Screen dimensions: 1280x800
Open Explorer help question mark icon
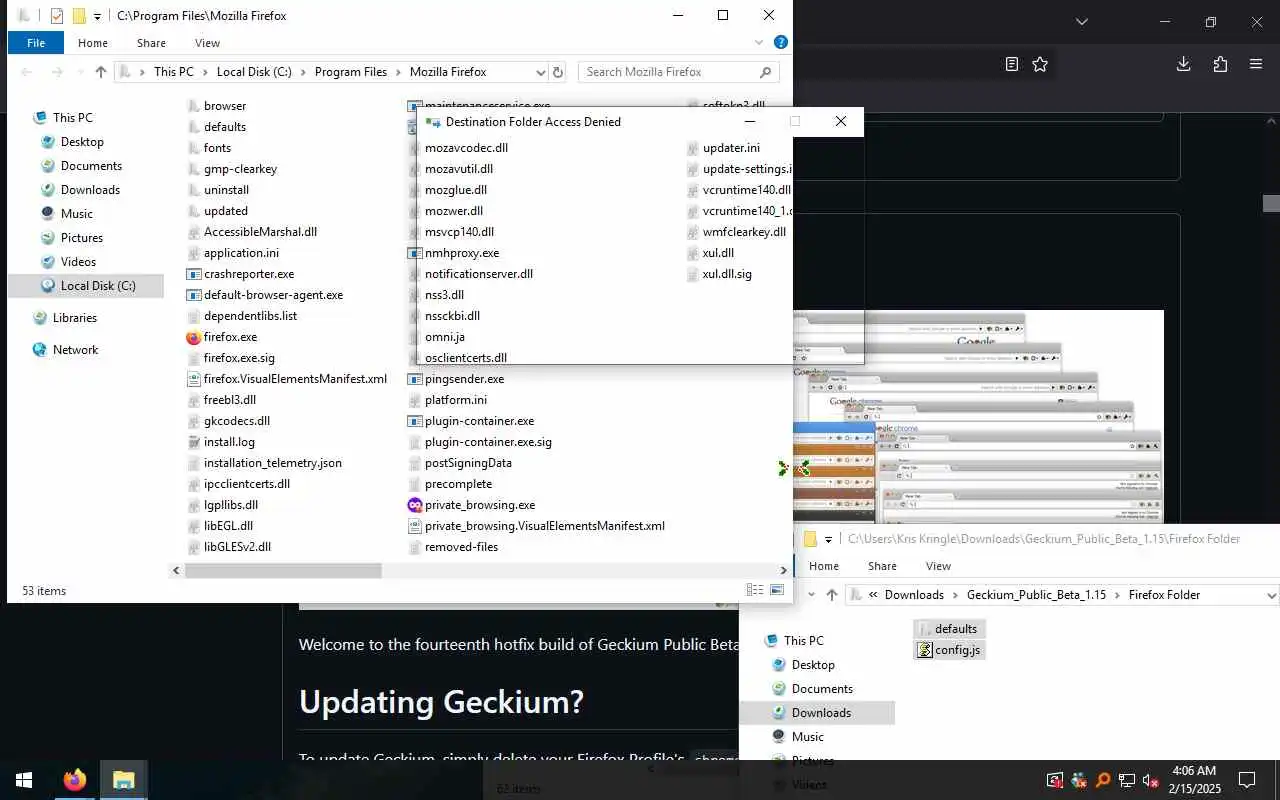781,42
